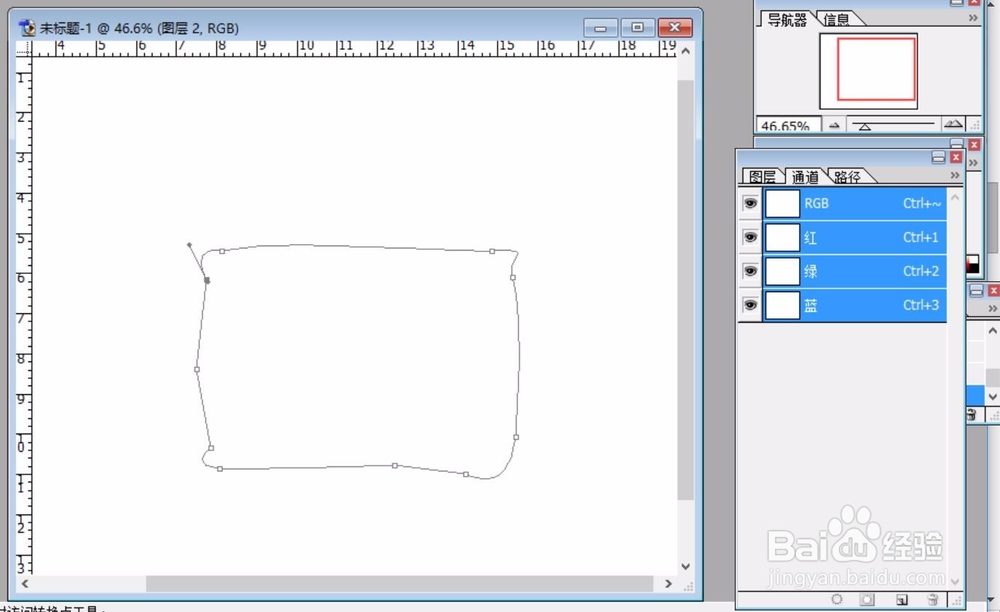Image resolution: width=1000 pixels, height=612 pixels.
Task: Click the 蓝 channel thumbnail
Action: point(782,305)
